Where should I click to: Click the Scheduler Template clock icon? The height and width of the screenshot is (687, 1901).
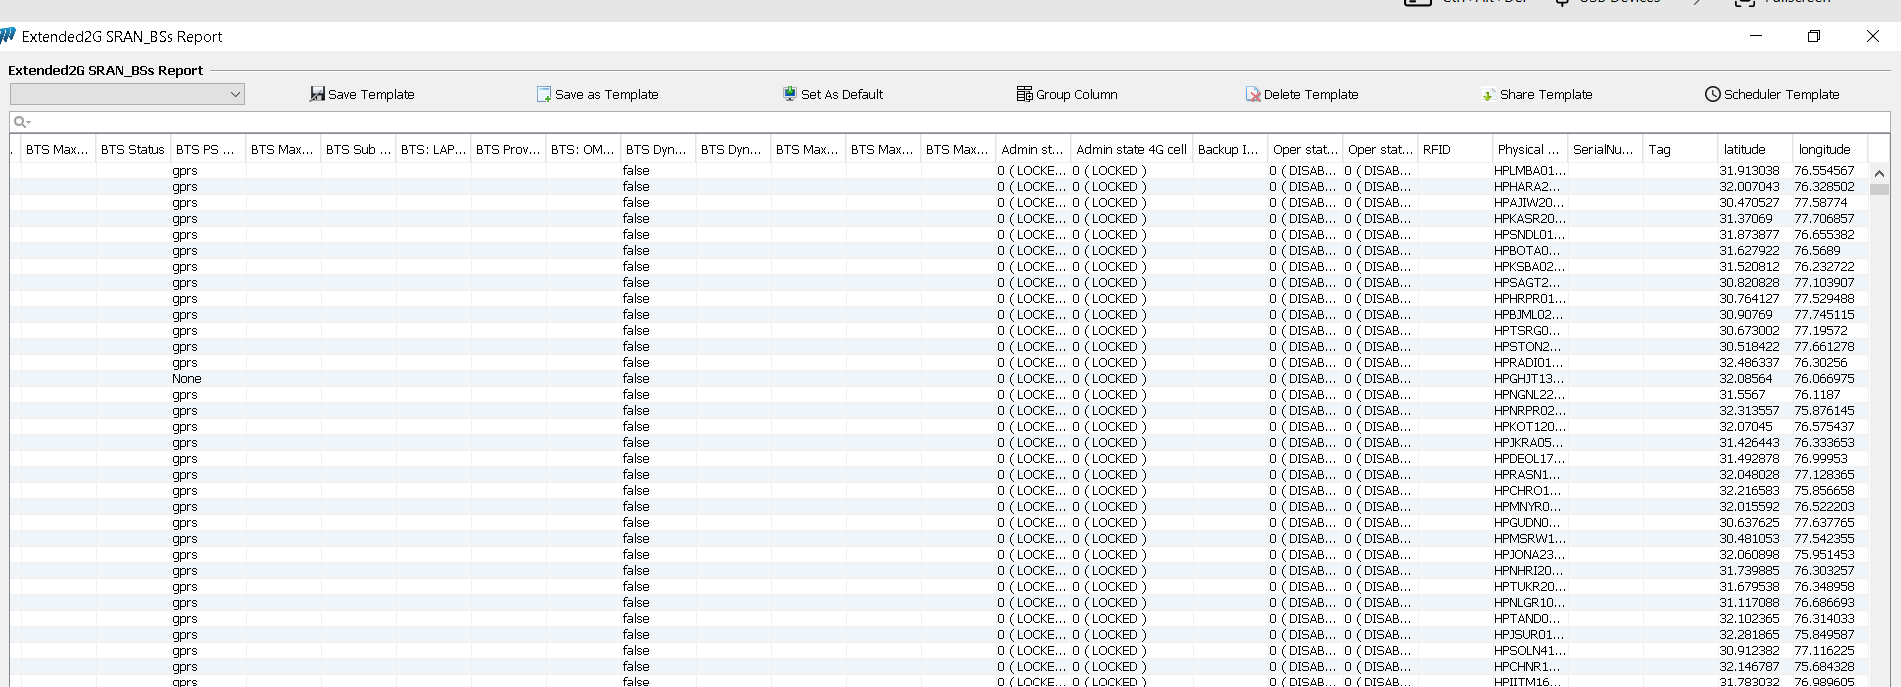click(1712, 94)
